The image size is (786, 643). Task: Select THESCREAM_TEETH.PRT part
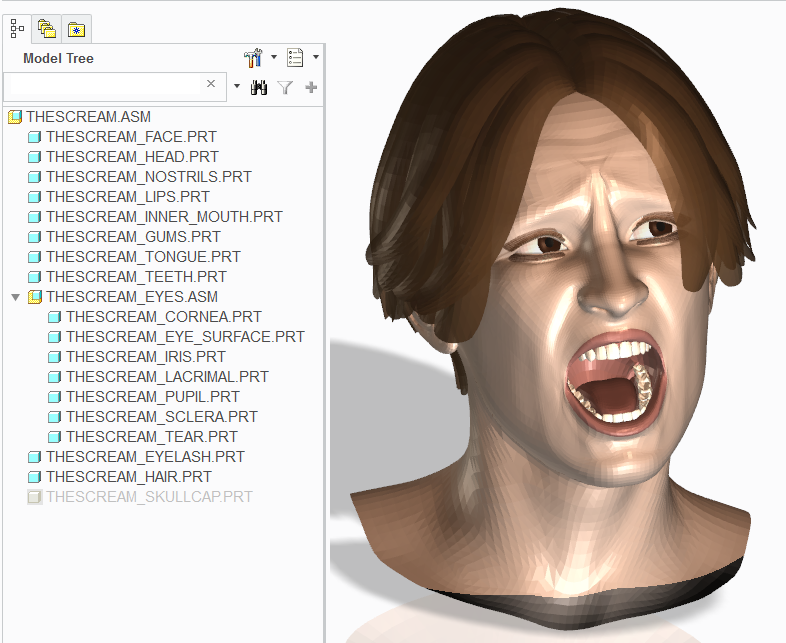[136, 277]
